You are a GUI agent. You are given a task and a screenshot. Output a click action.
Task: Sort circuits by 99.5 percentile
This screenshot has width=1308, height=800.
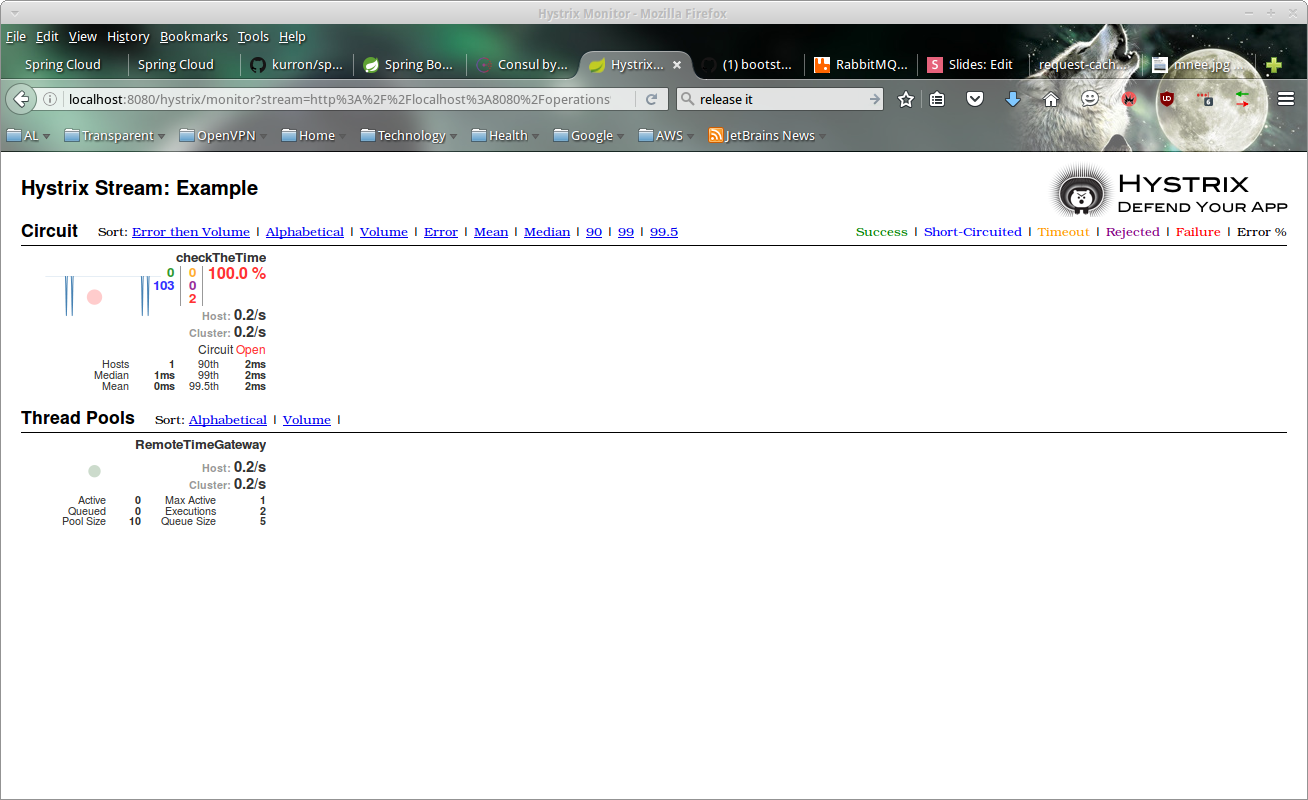coord(664,232)
